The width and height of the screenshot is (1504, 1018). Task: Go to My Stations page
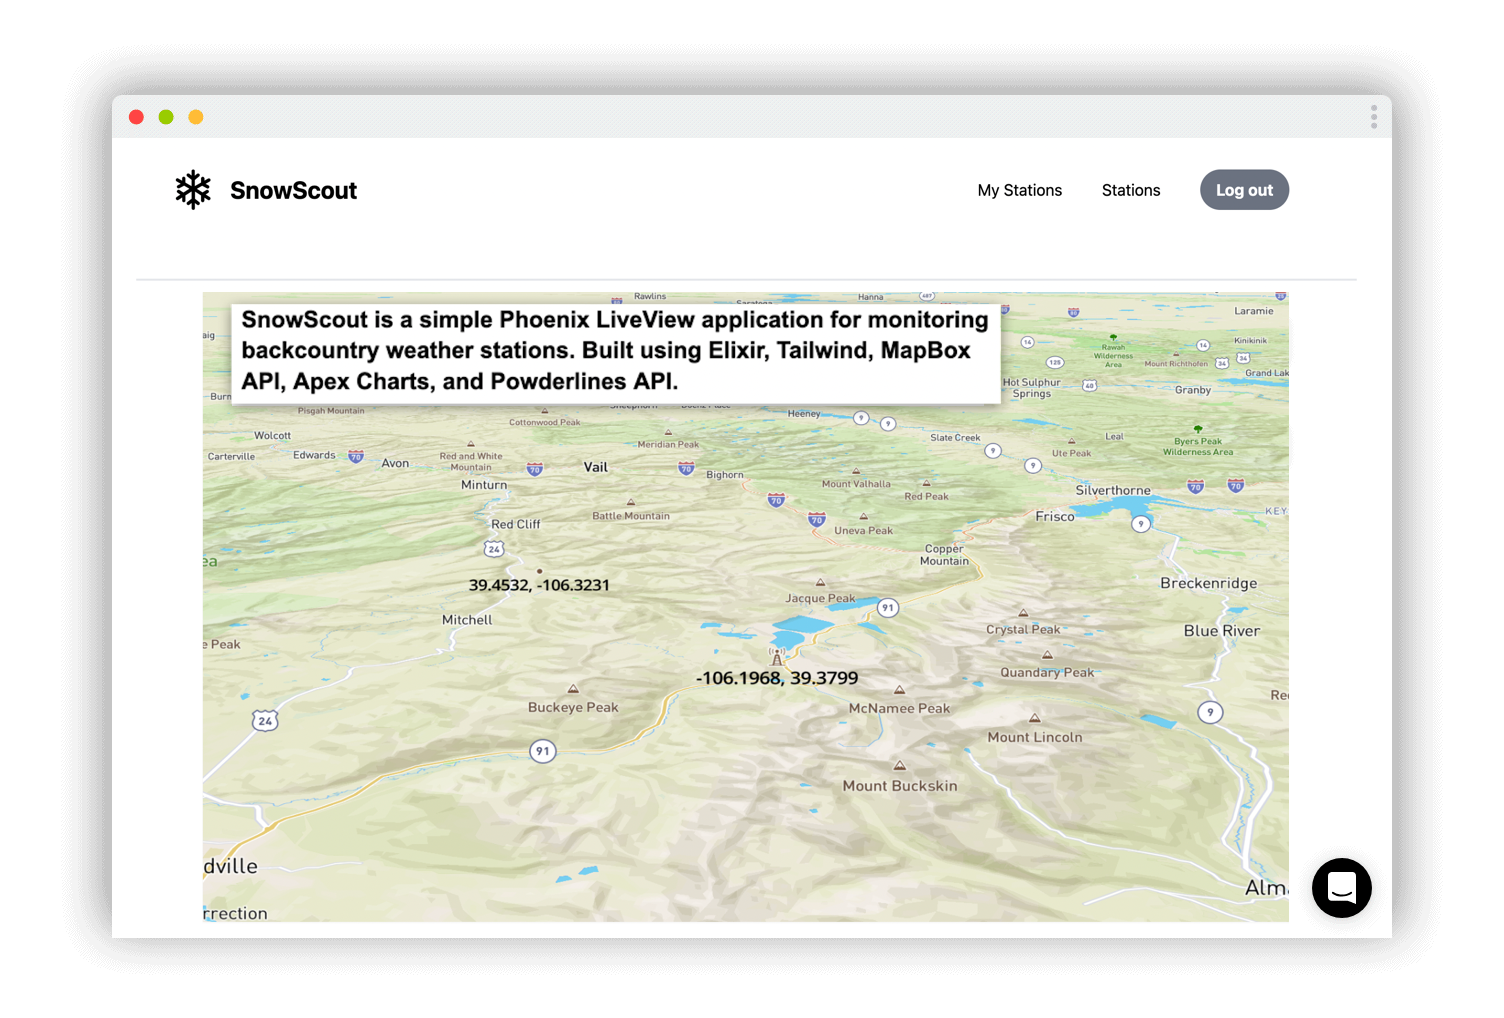[x=1019, y=190]
